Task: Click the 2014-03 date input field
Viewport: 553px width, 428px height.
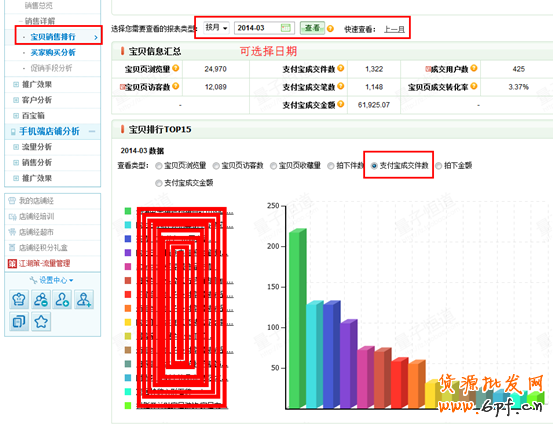Action: point(264,28)
